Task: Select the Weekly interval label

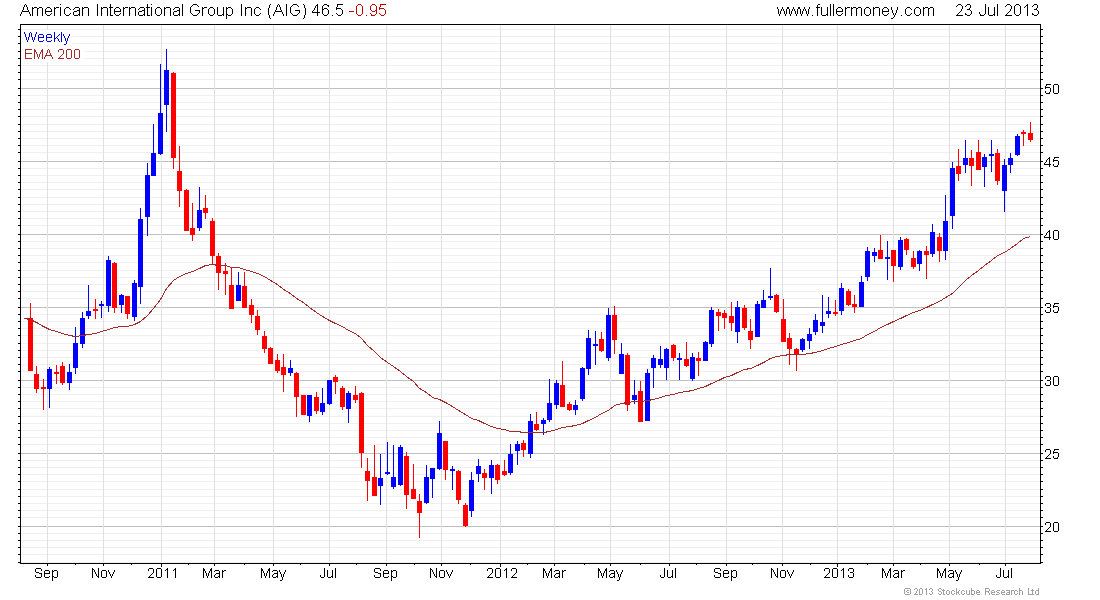Action: [x=47, y=37]
